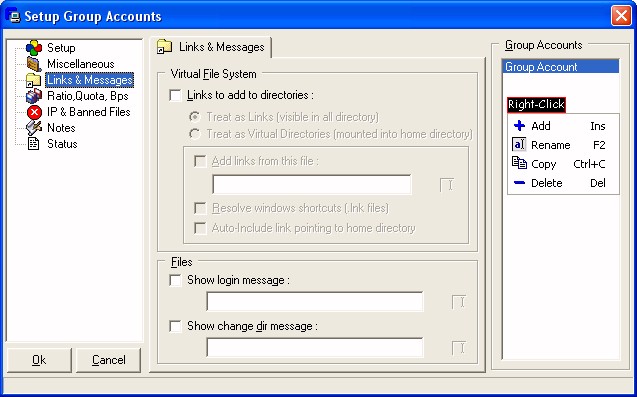Viewport: 637px width, 397px height.
Task: Click the Rename text-cursor icon
Action: (519, 145)
